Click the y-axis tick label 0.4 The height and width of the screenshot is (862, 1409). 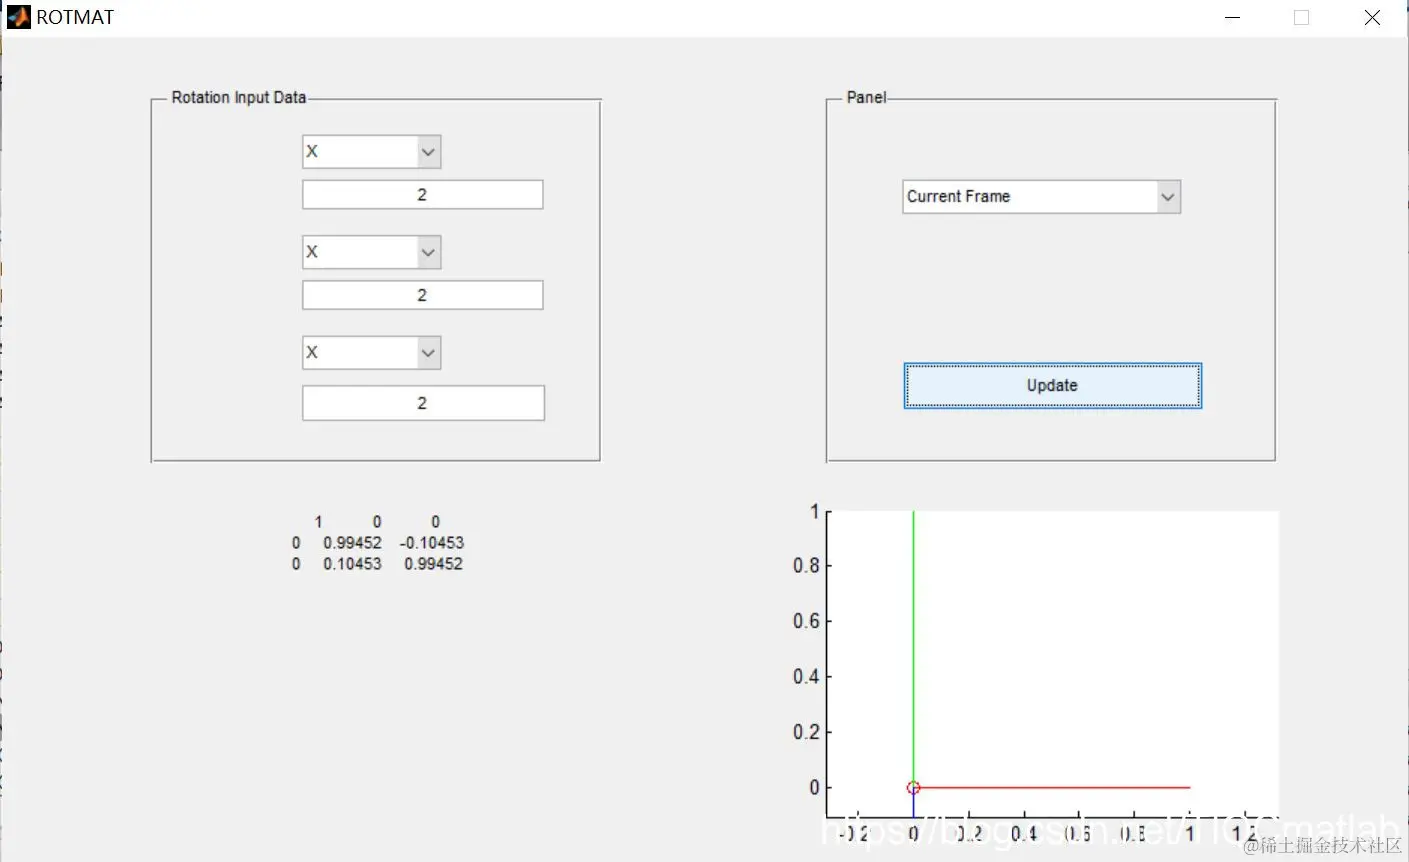tap(806, 677)
